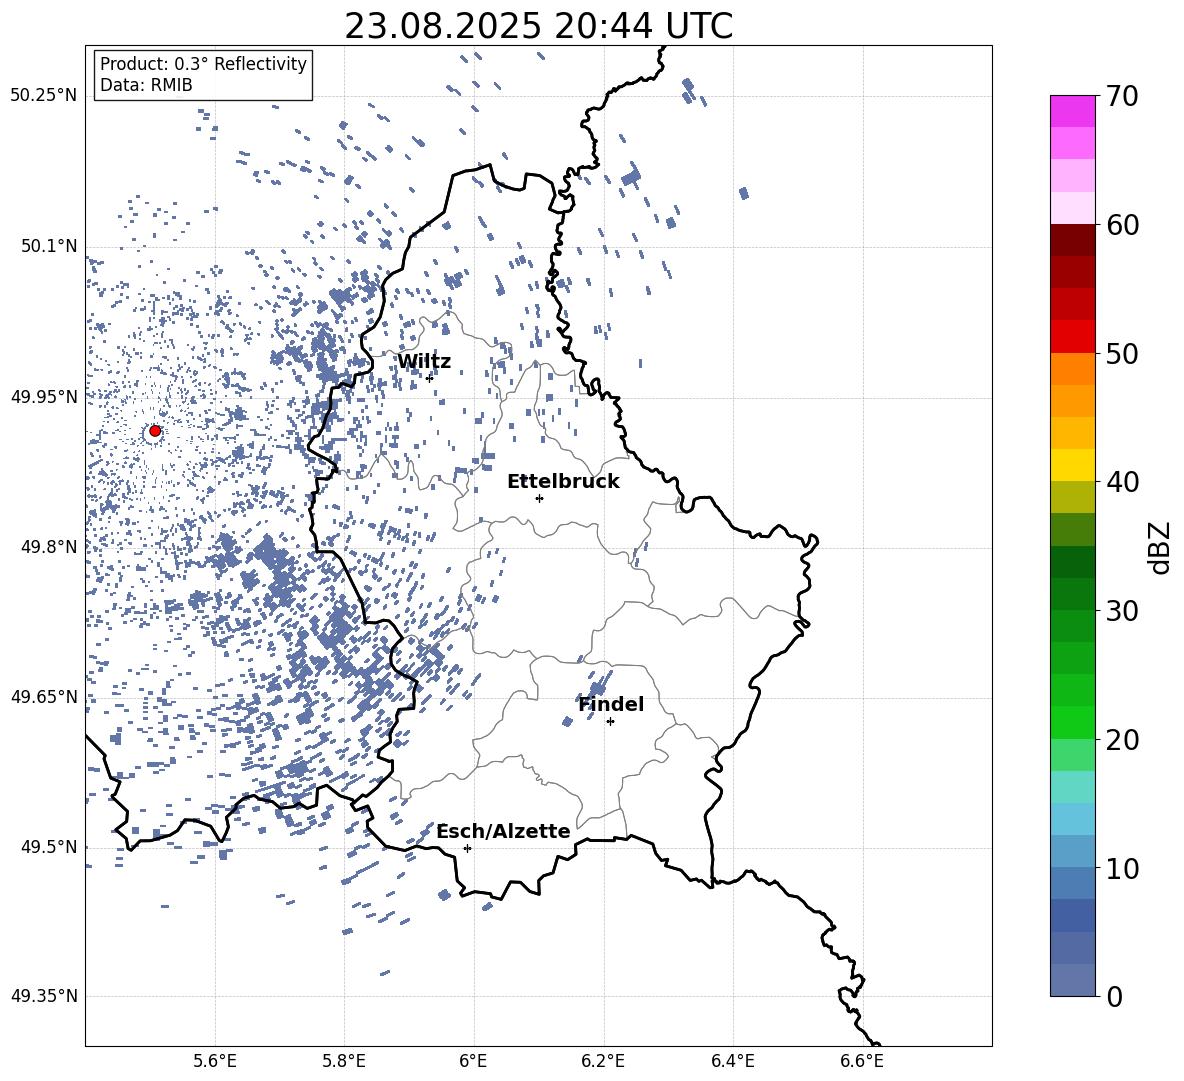The height and width of the screenshot is (1081, 1184).
Task: Click 'Product: 0.3° Reflectivity' text
Action: point(203,64)
